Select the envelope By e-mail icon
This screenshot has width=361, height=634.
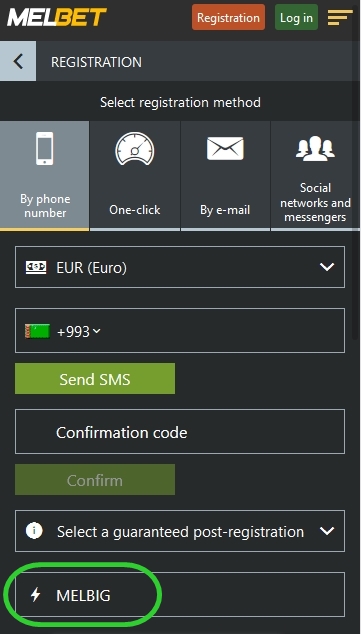pyautogui.click(x=225, y=148)
